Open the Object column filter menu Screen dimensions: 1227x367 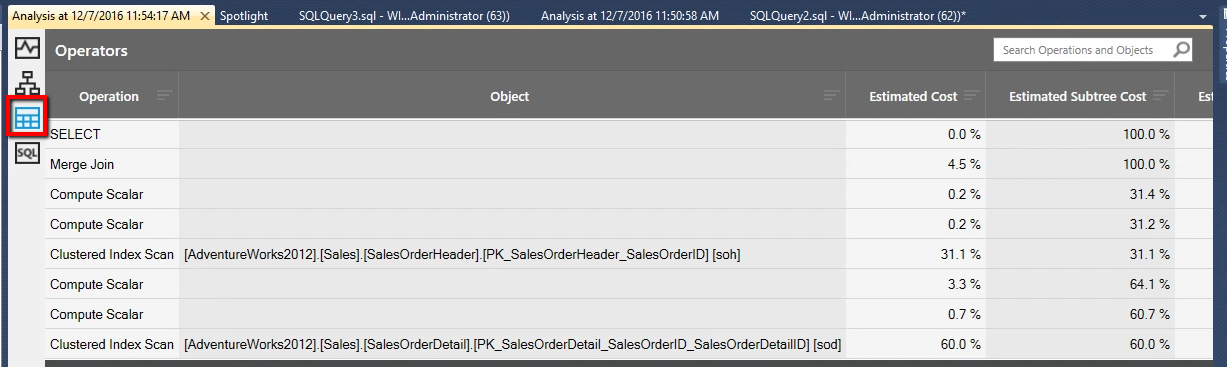click(x=831, y=96)
